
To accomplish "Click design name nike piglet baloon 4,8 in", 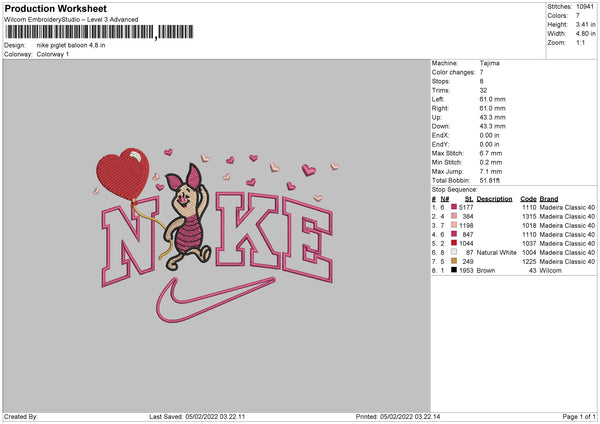I will click(71, 45).
